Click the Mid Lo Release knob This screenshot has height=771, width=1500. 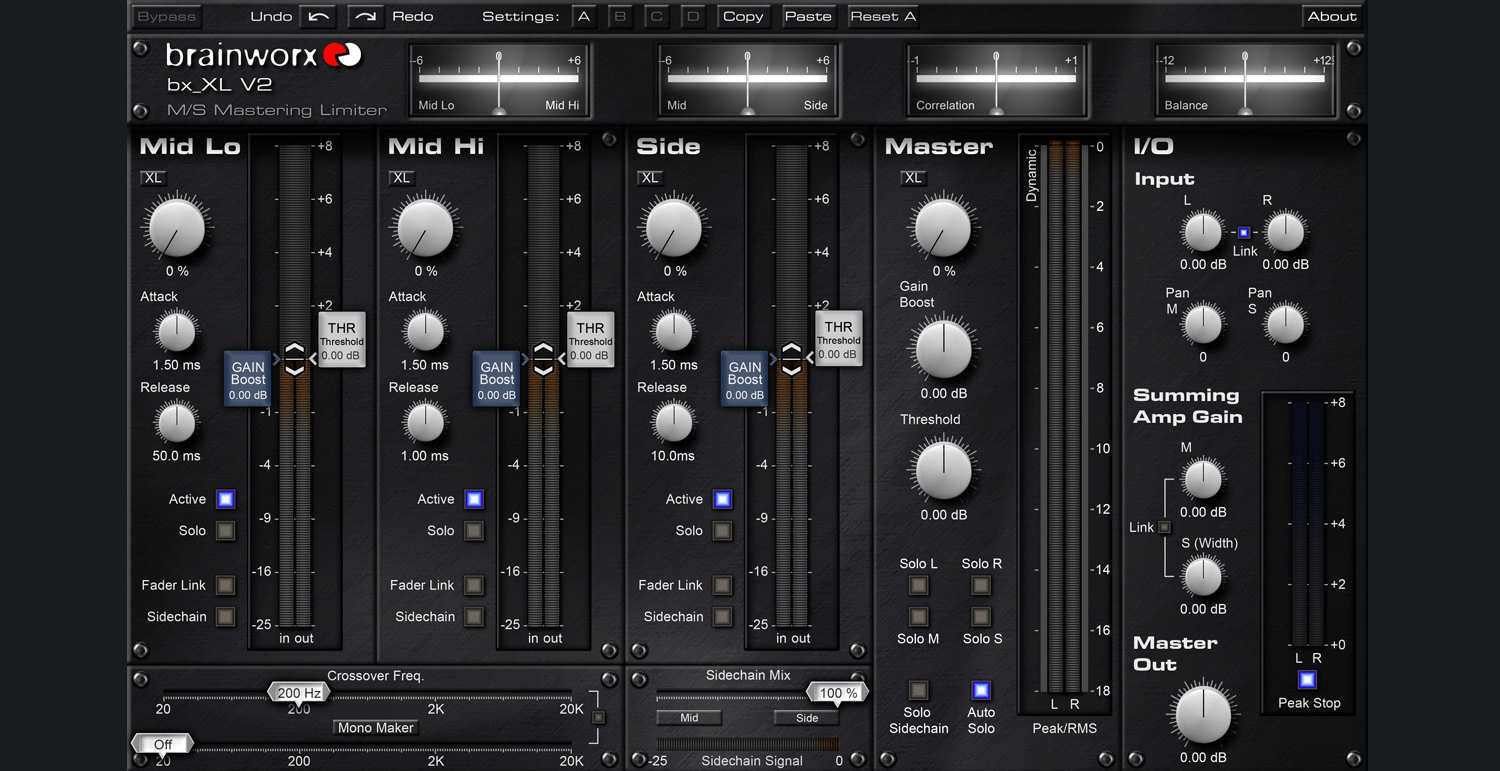(177, 422)
